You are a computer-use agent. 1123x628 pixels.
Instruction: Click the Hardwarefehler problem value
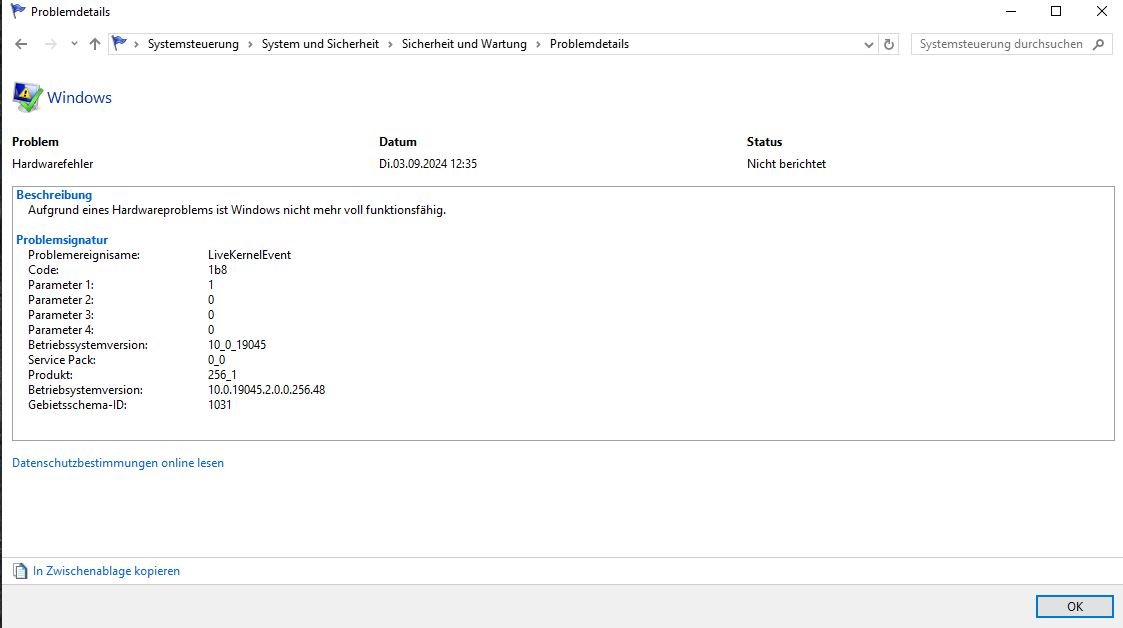point(52,164)
